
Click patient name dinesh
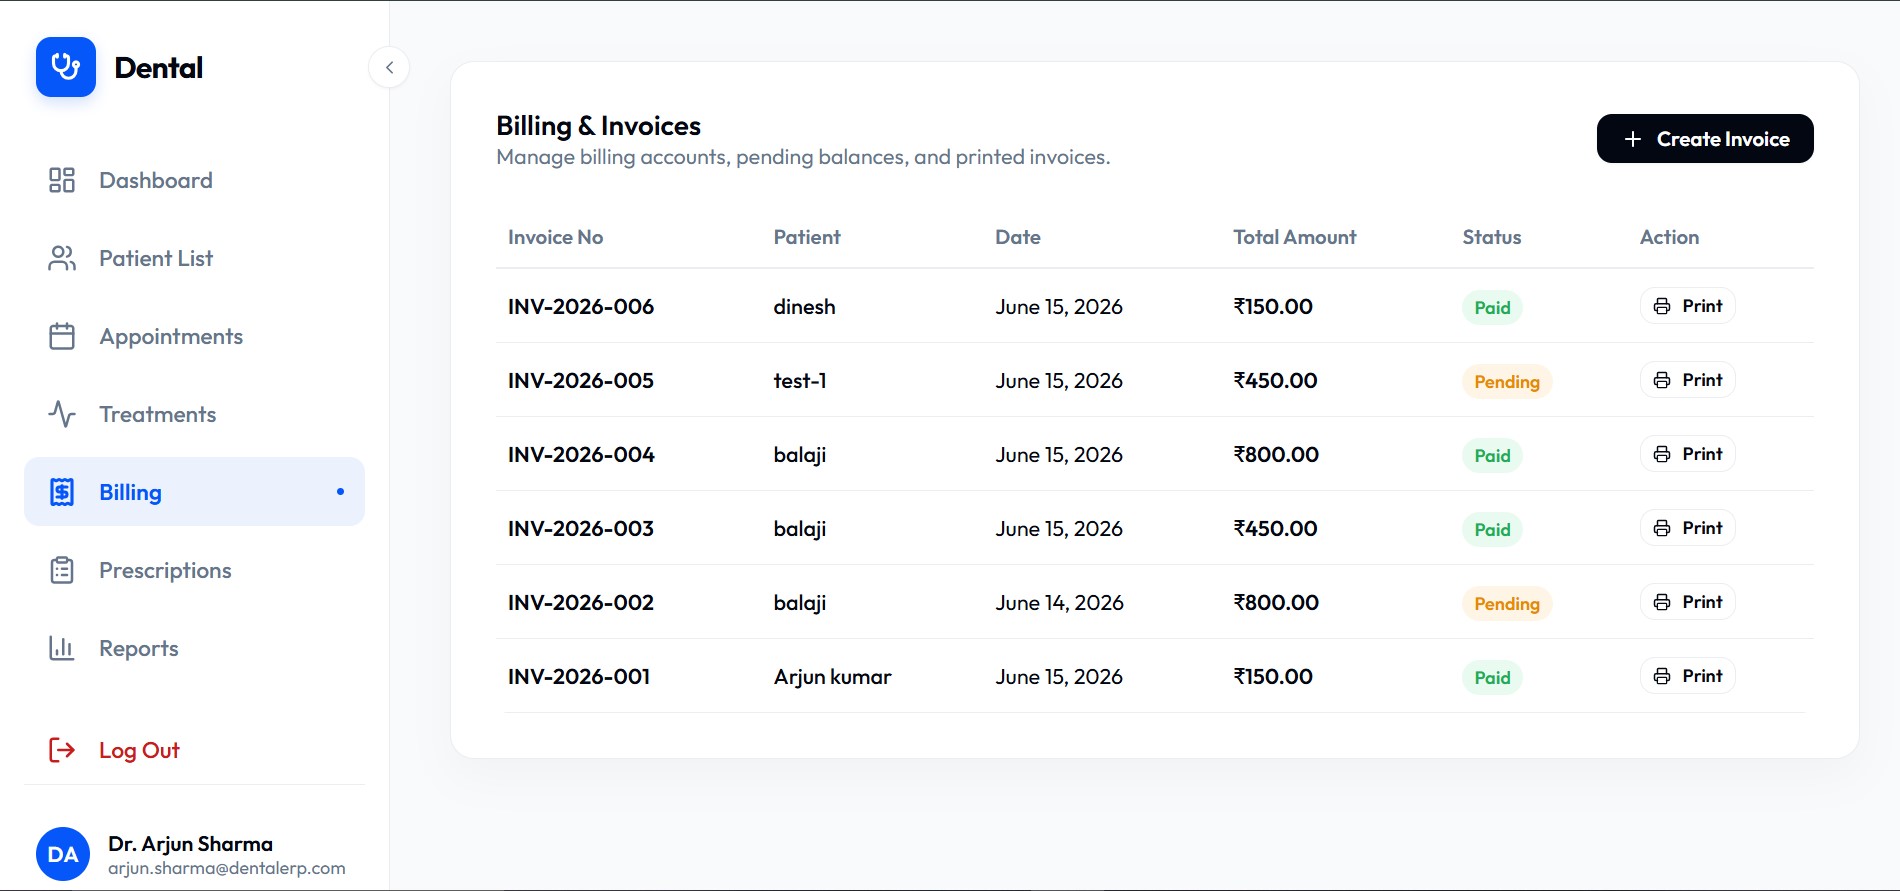click(x=804, y=306)
